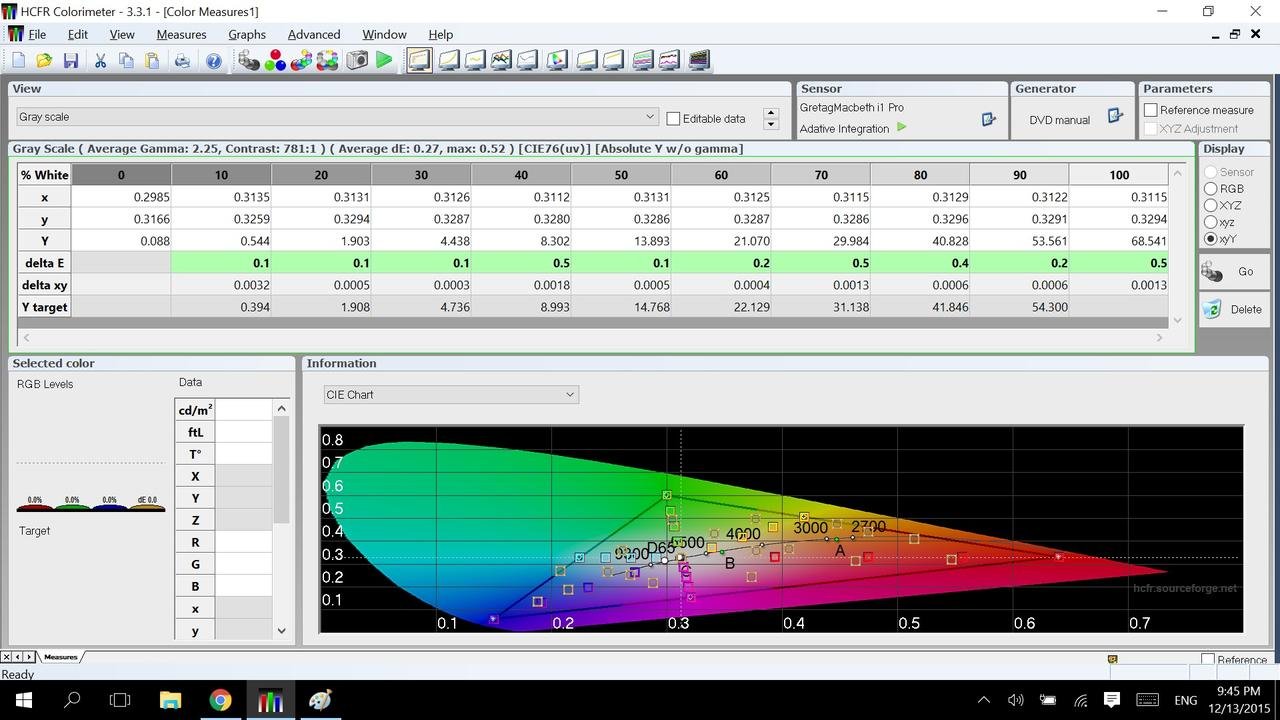Open the generator configuration icon
Screen dimensions: 1280x720
[1115, 117]
